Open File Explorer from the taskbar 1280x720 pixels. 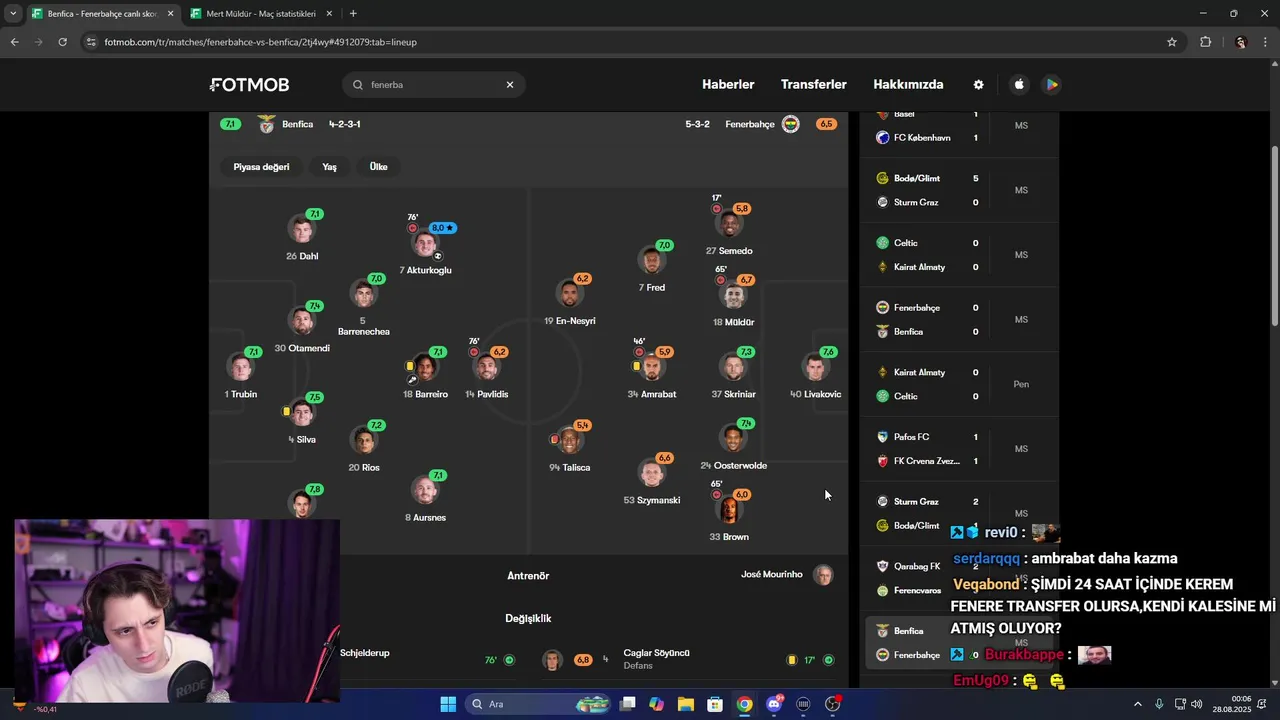pyautogui.click(x=686, y=704)
